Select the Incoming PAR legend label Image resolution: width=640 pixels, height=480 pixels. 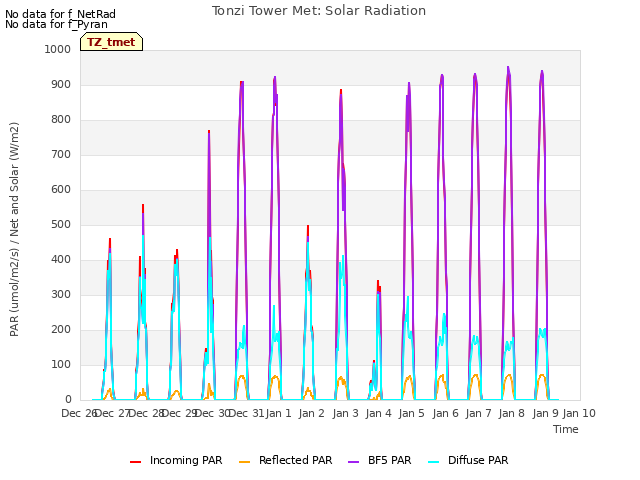(186, 460)
